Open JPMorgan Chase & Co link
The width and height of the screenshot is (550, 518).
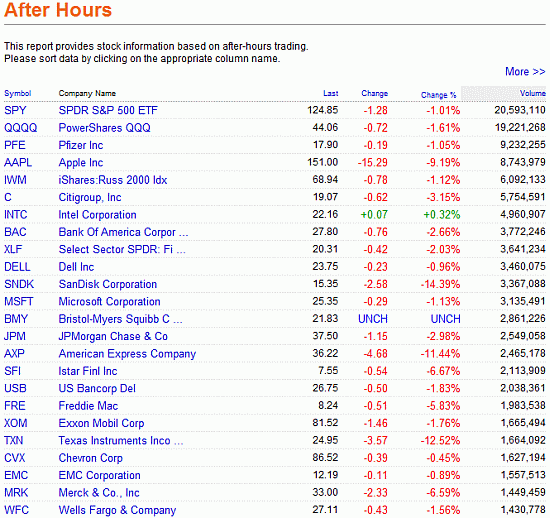(113, 336)
